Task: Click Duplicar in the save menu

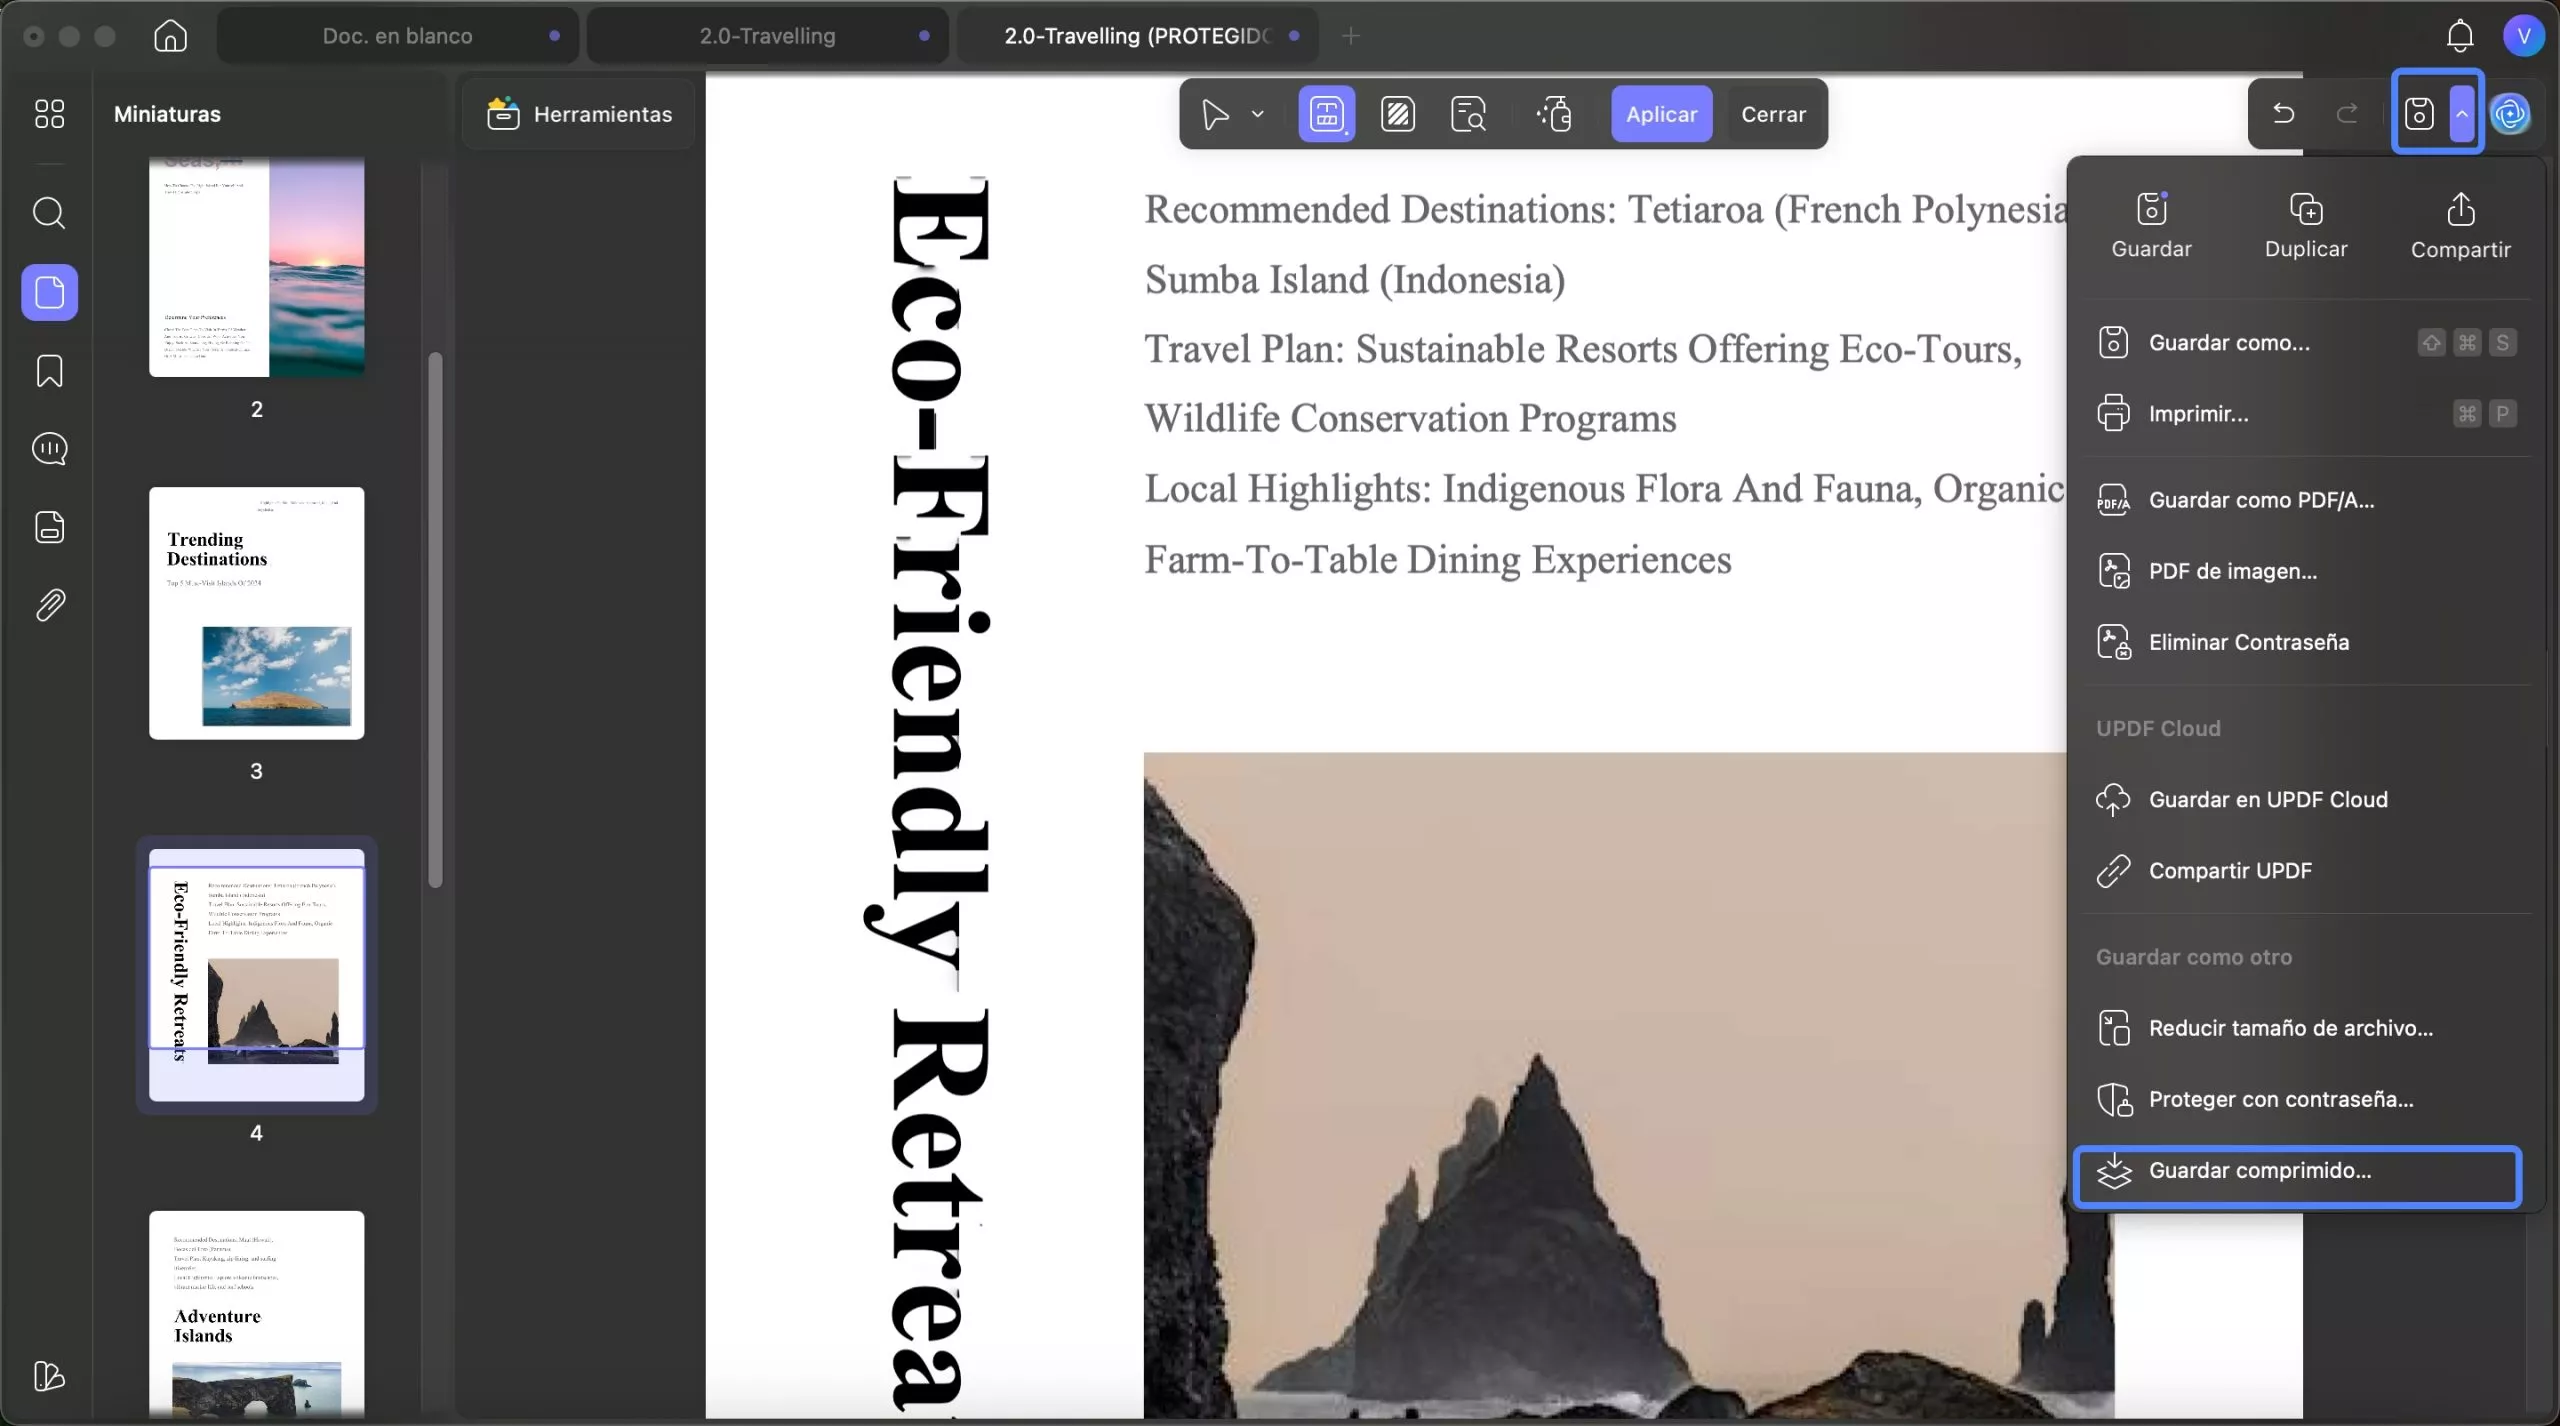Action: coord(2306,226)
